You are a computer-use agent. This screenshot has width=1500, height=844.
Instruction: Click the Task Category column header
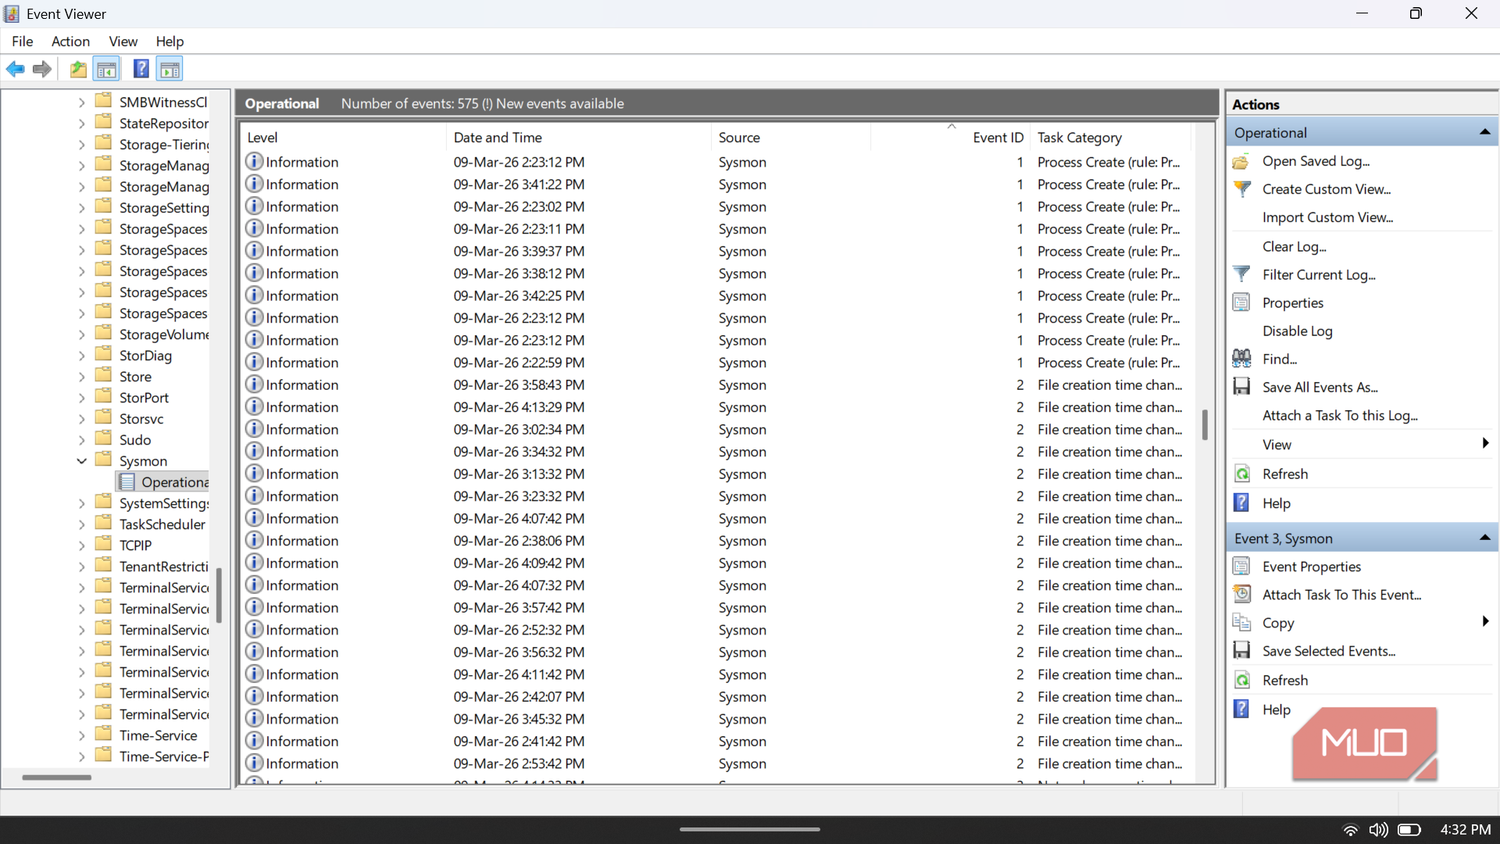tap(1110, 137)
